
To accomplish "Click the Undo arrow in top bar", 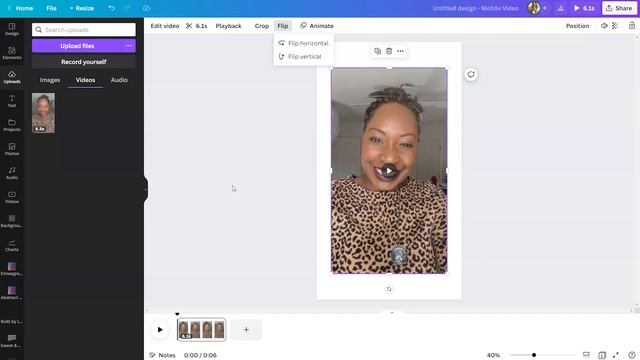I will (x=111, y=8).
